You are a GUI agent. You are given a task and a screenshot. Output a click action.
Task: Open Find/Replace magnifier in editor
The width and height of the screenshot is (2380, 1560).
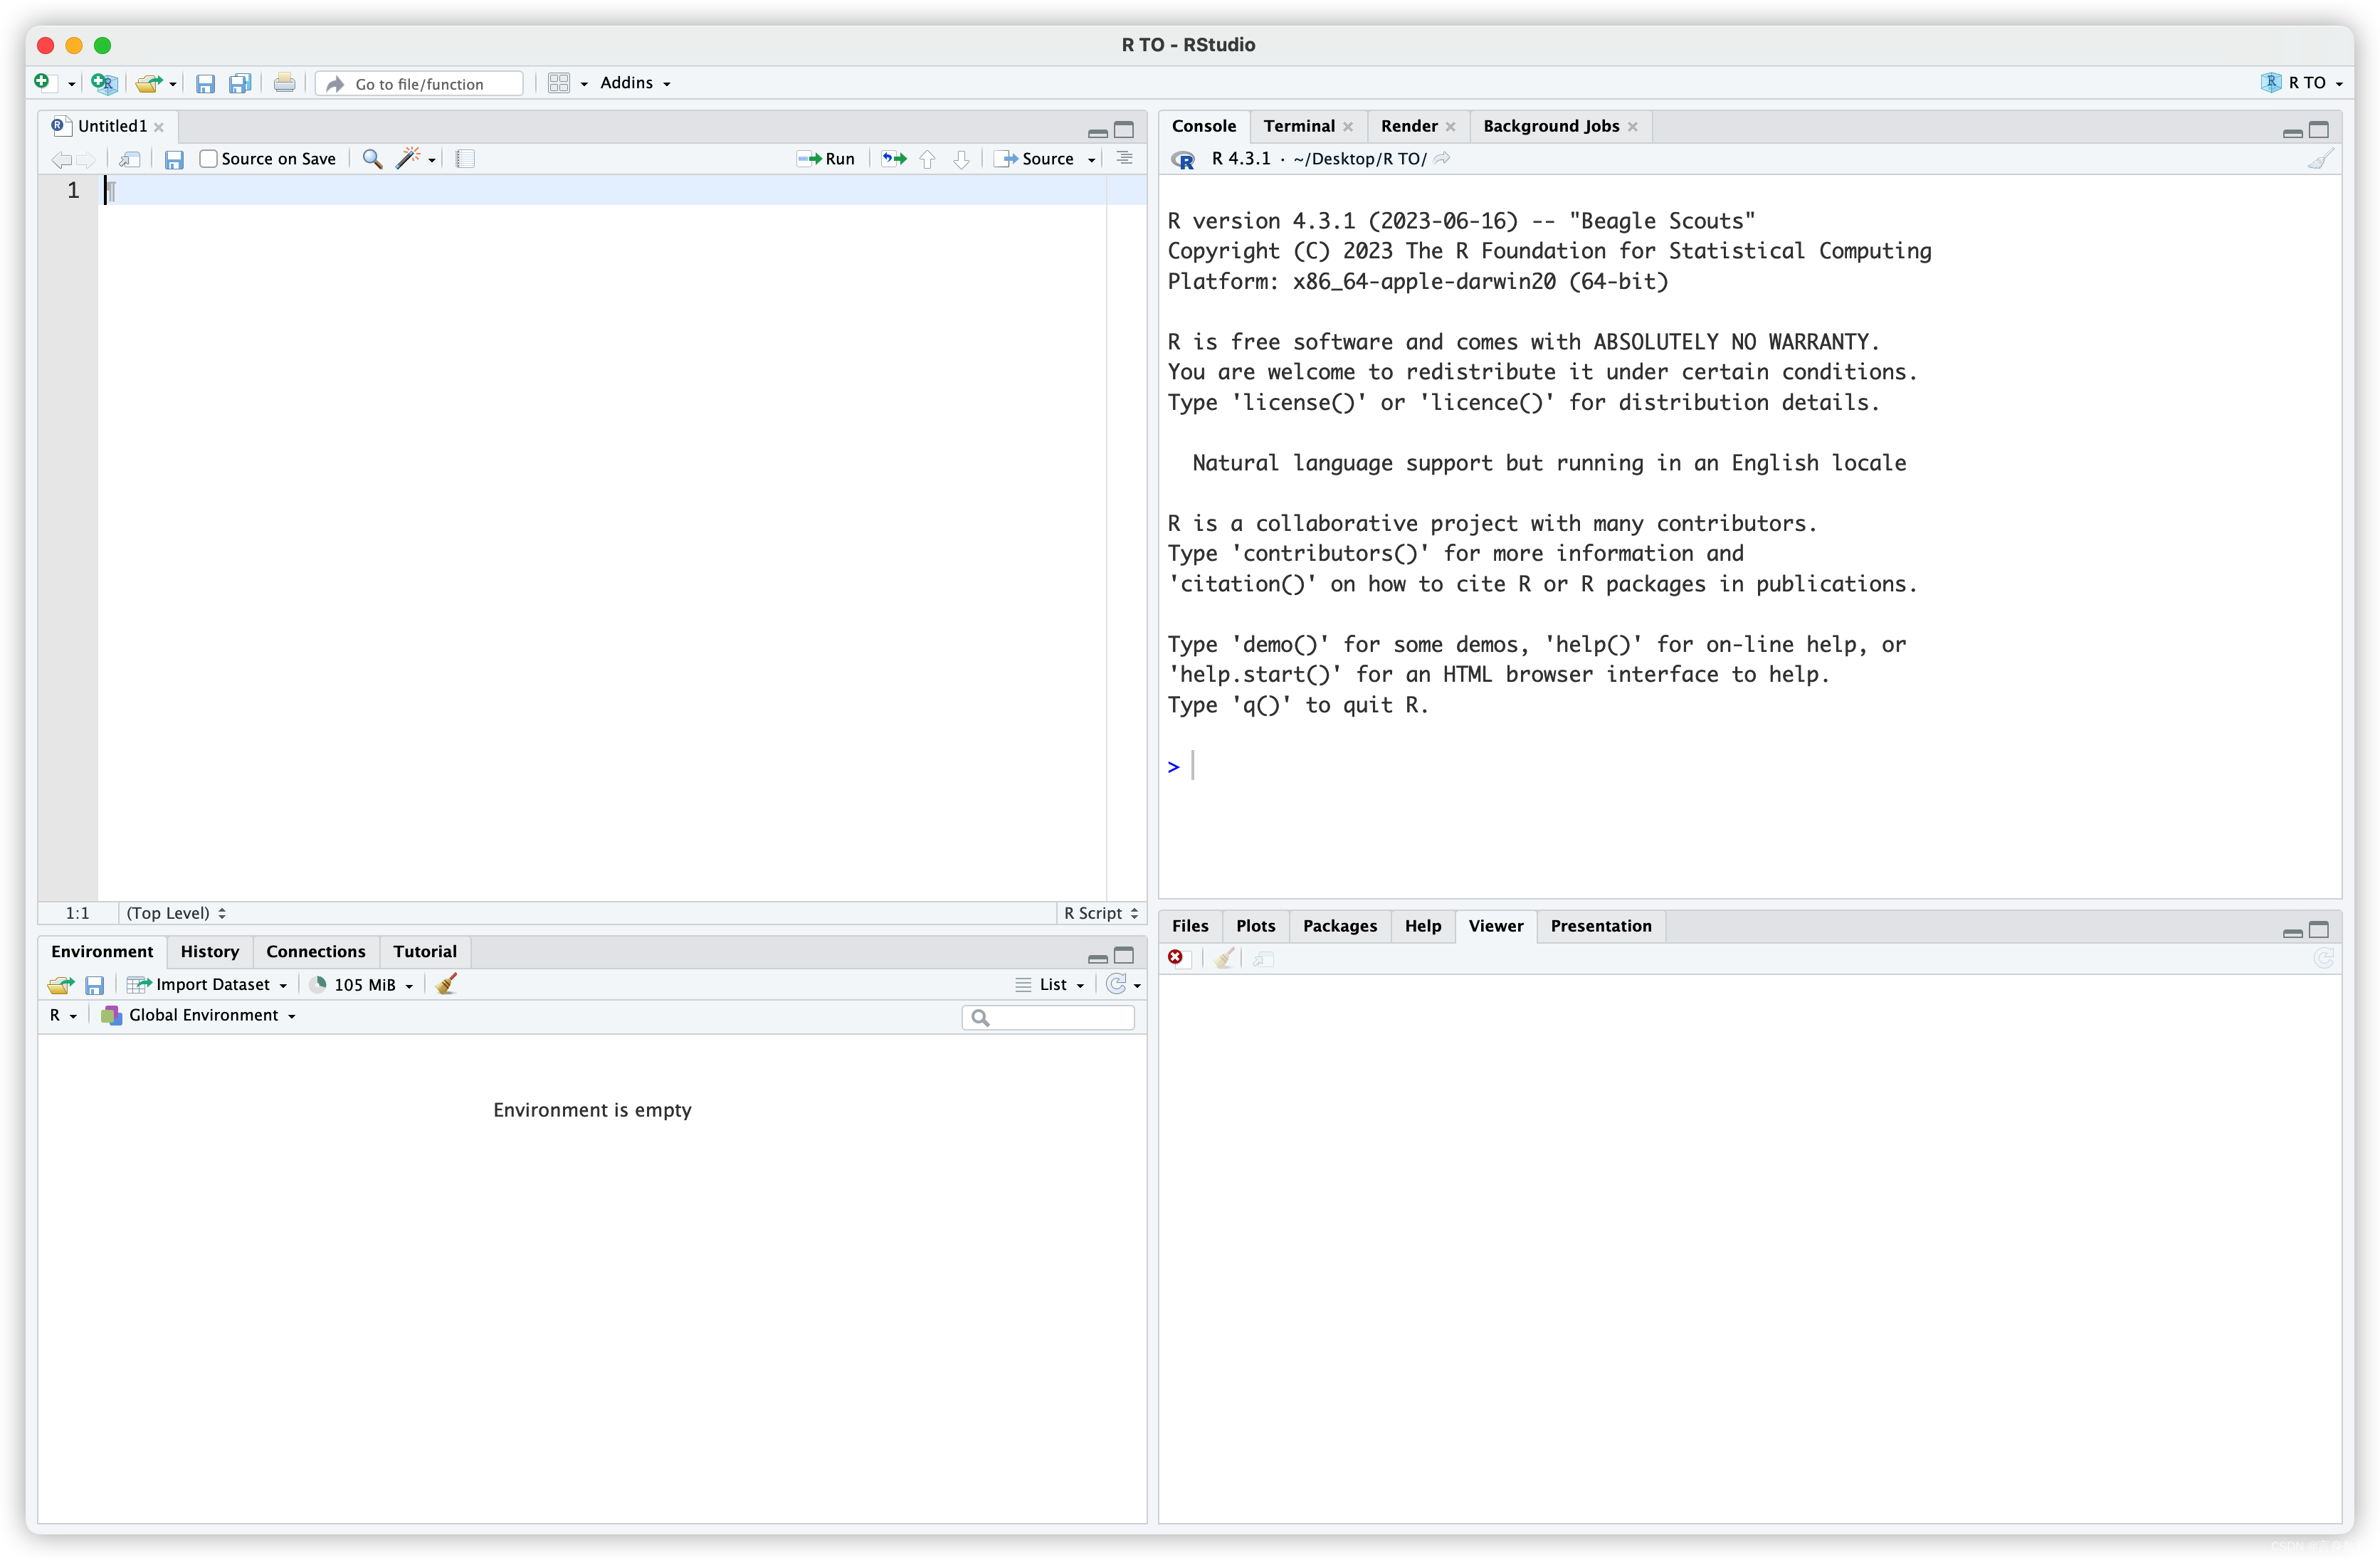[372, 159]
